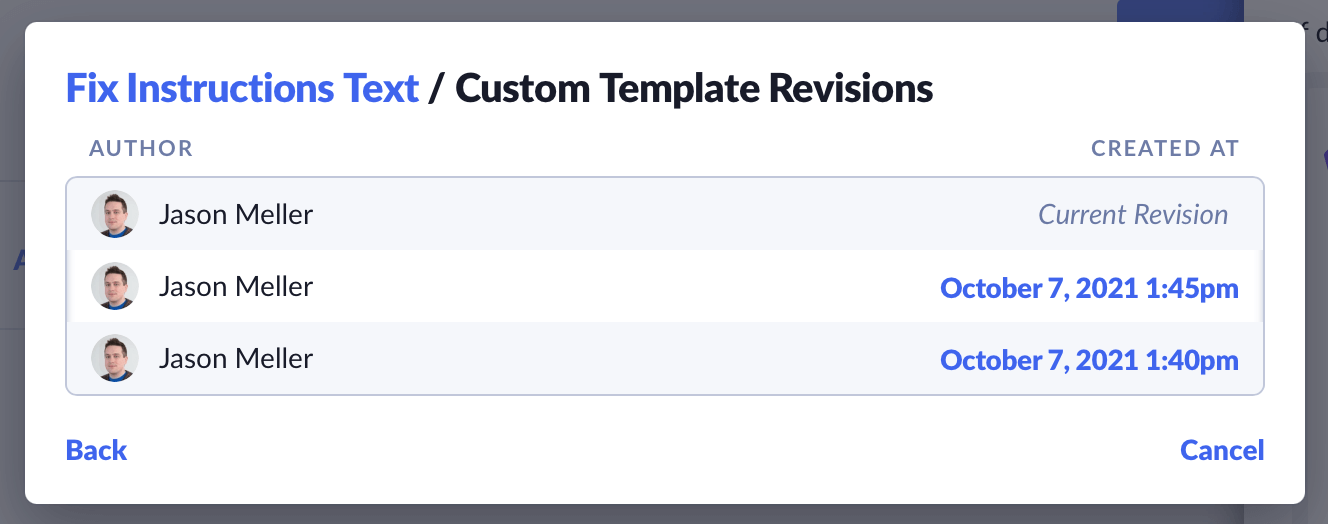Viewport: 1328px width, 524px height.
Task: Cancel the revisions dialog
Action: (1222, 450)
